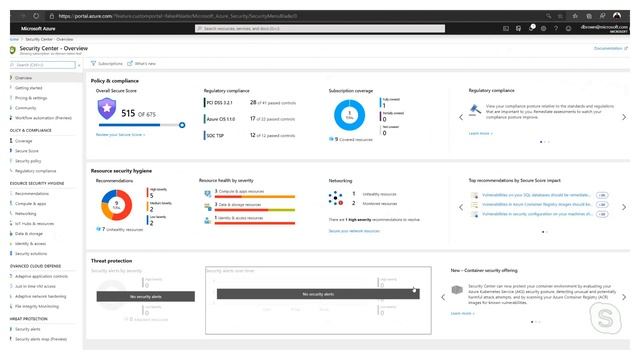Collapse the left menu with the chevron
This screenshot has height=360, width=640.
(x=79, y=65)
